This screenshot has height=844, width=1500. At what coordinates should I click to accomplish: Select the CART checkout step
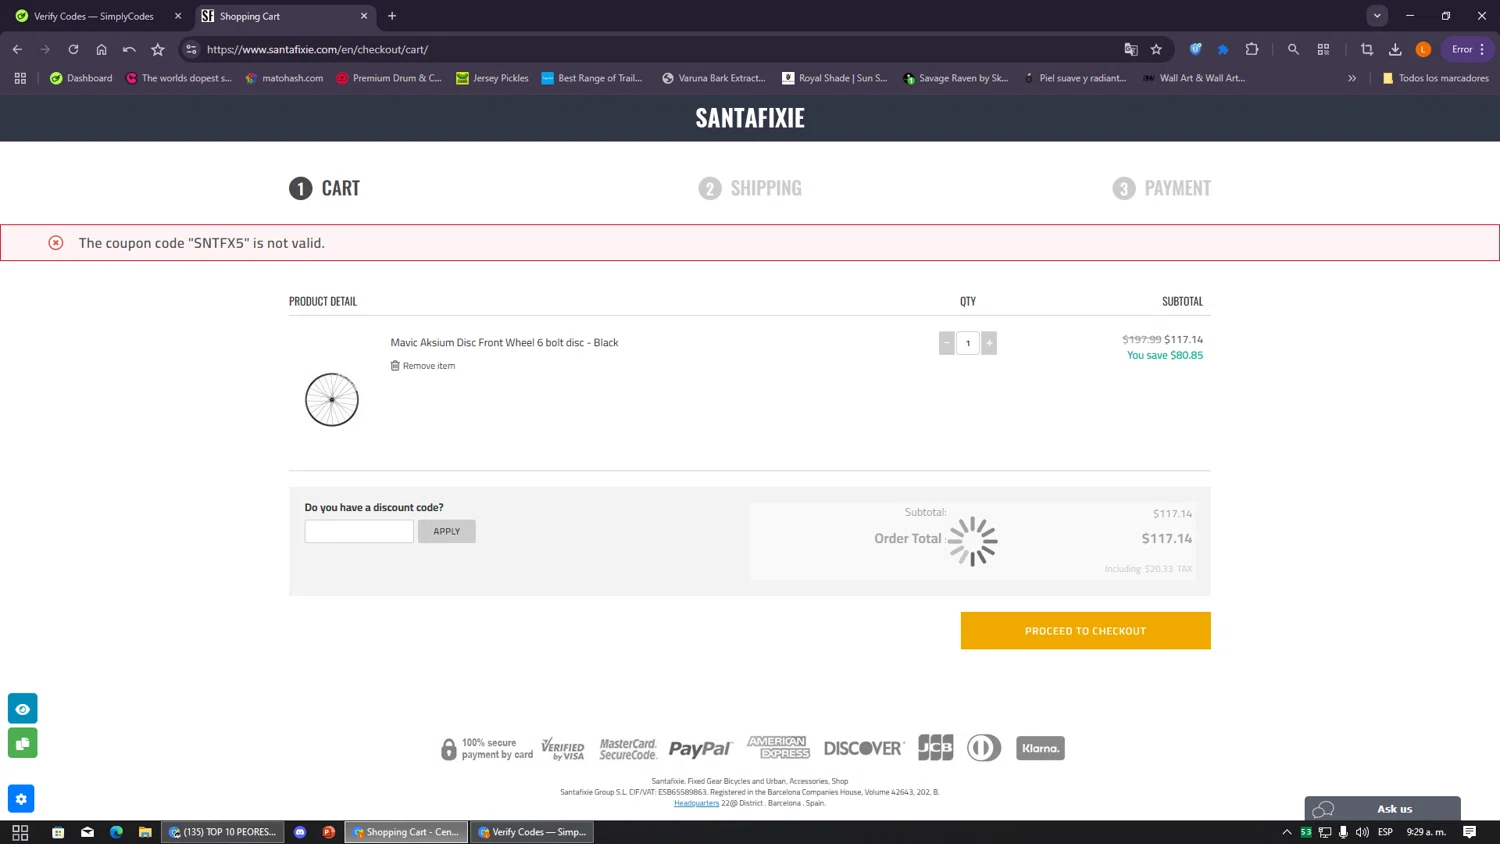(x=324, y=188)
